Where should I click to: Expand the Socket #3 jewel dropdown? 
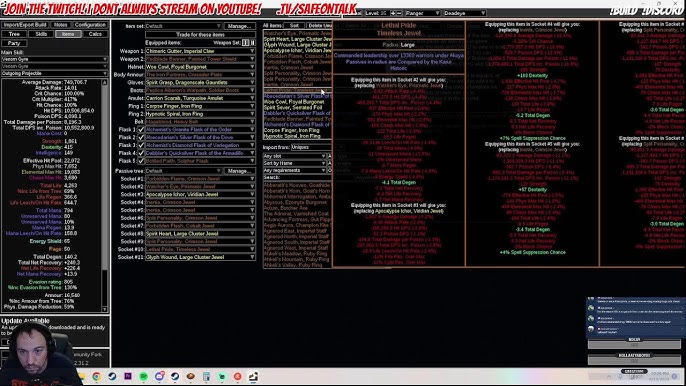click(200, 194)
